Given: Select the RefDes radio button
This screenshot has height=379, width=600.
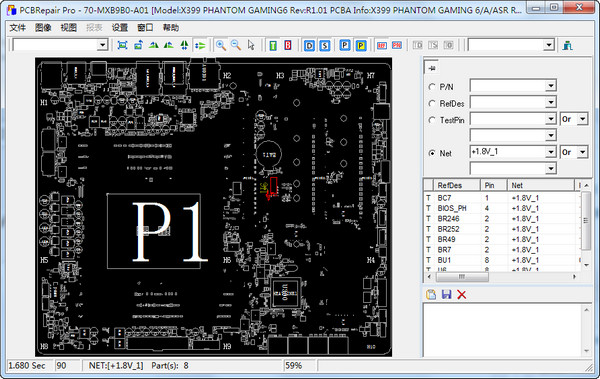Looking at the screenshot, I should (x=432, y=103).
